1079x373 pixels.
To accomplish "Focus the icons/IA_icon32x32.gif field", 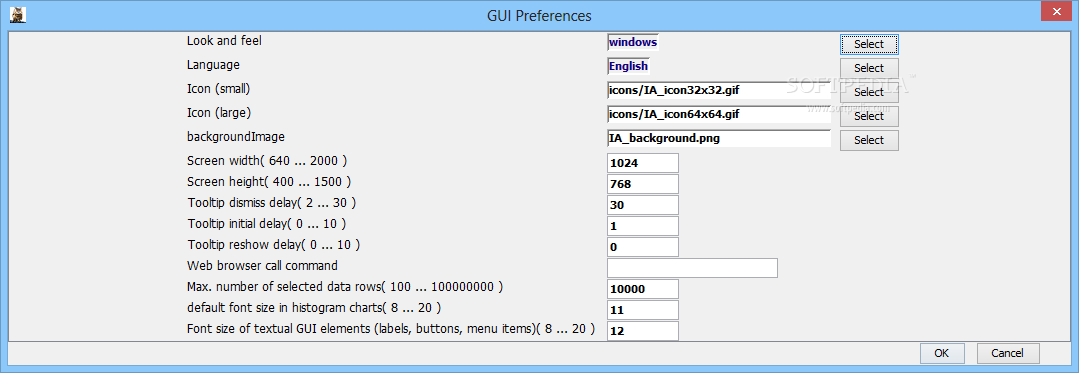I will point(719,90).
